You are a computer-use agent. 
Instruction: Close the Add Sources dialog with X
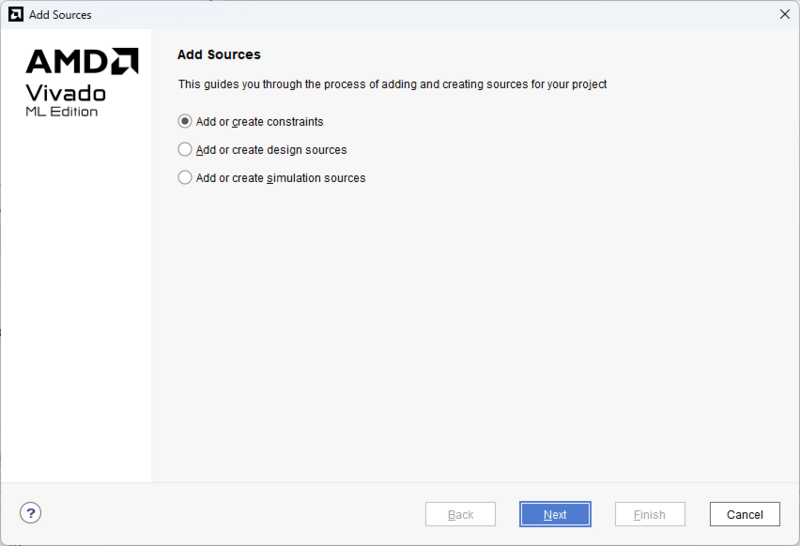click(785, 14)
